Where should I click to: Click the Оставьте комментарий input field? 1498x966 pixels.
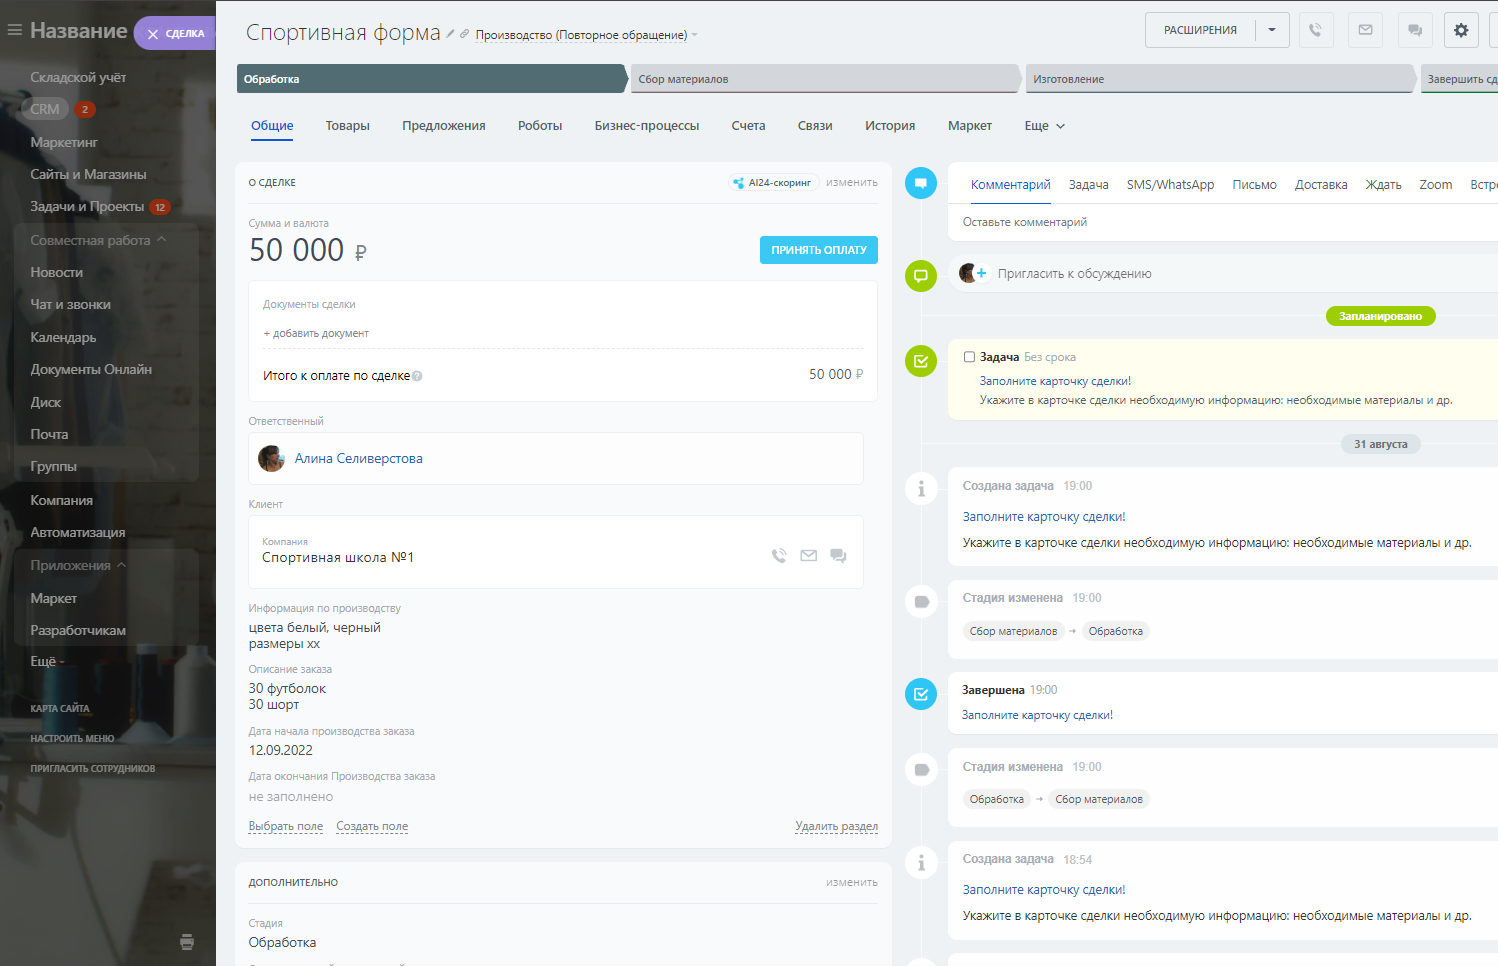pyautogui.click(x=1200, y=222)
